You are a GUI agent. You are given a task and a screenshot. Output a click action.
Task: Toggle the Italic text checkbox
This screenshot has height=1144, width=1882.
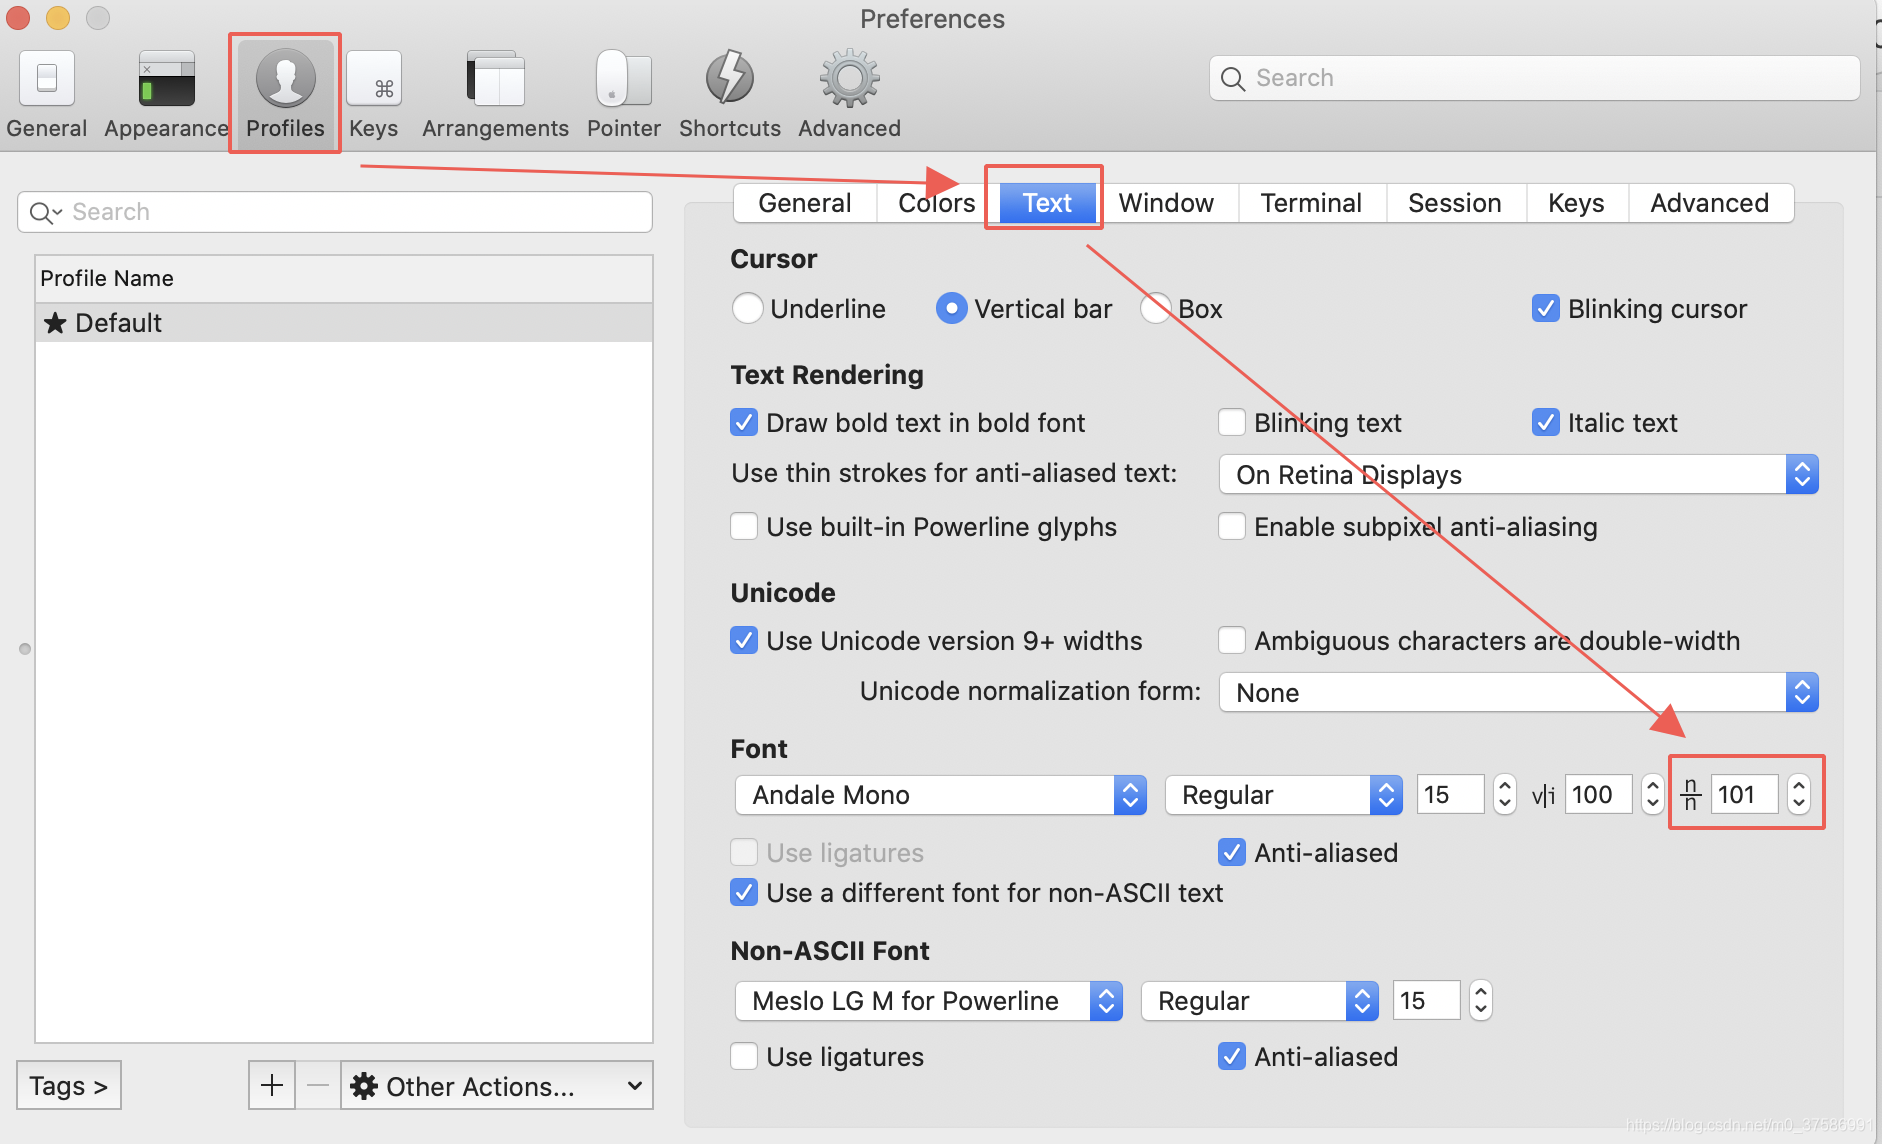(x=1545, y=422)
